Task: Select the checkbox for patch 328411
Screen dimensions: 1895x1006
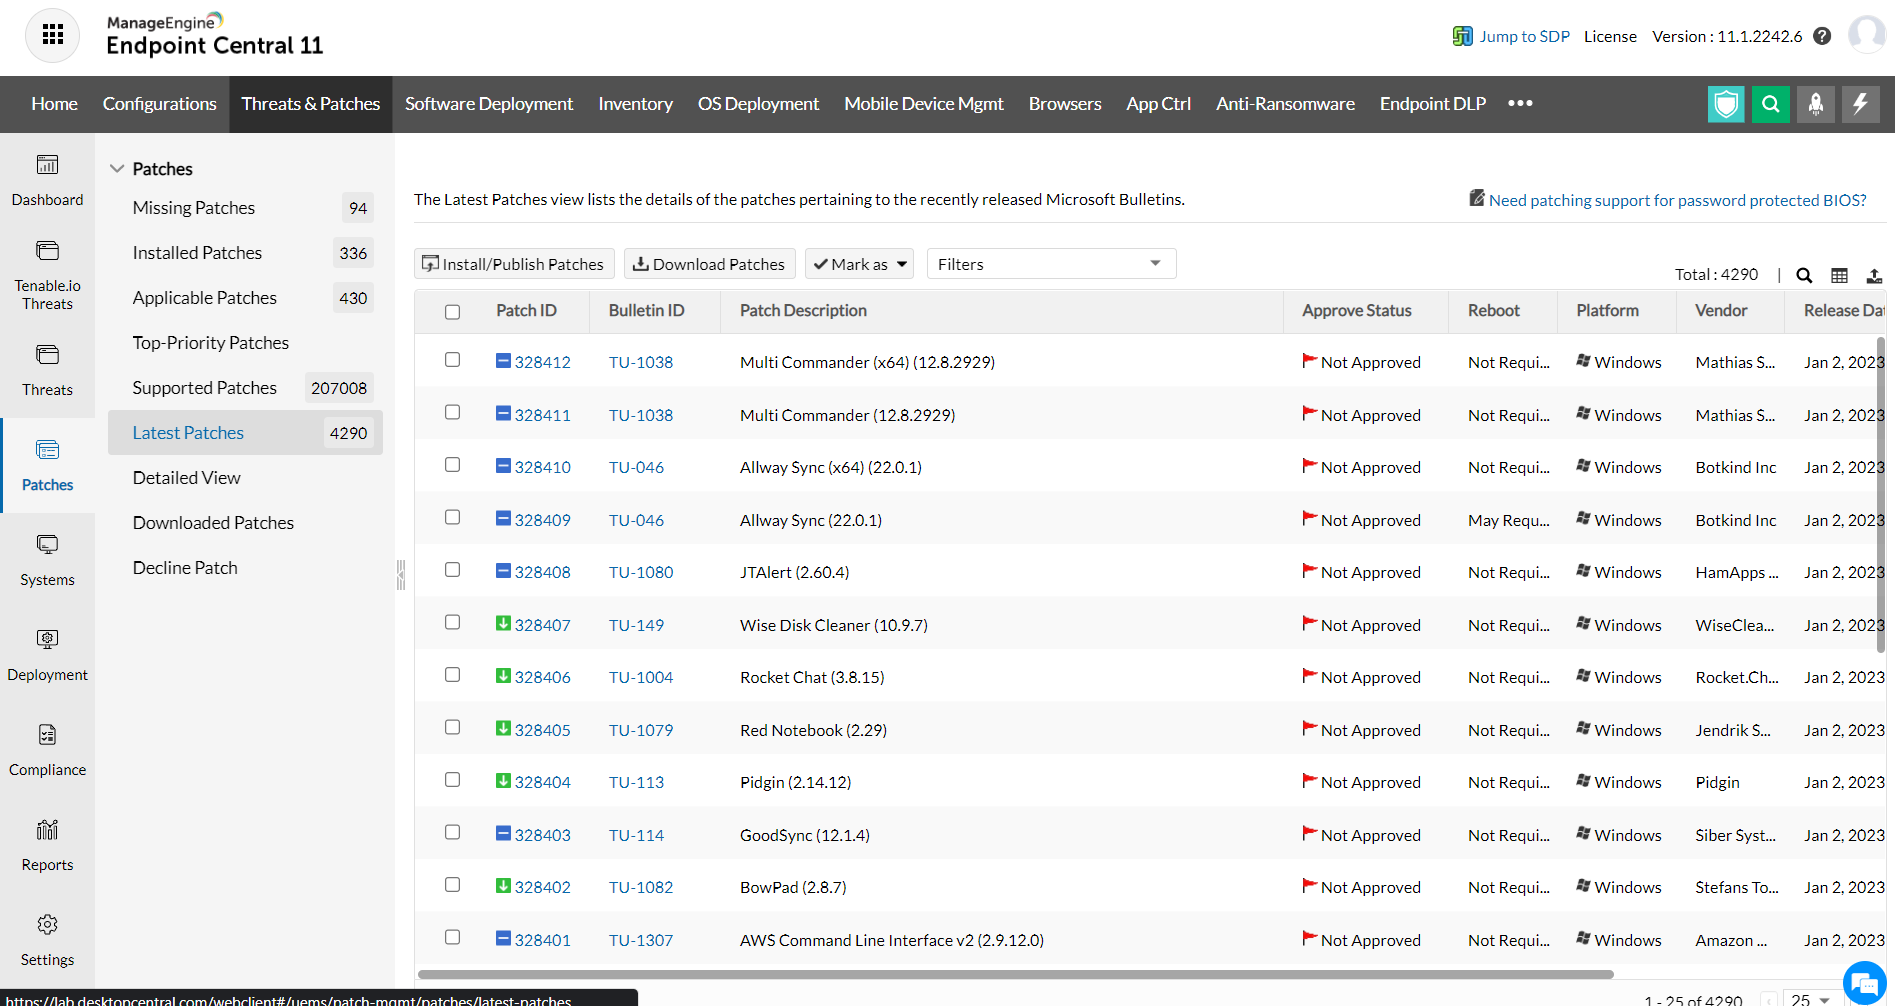Action: [x=452, y=412]
